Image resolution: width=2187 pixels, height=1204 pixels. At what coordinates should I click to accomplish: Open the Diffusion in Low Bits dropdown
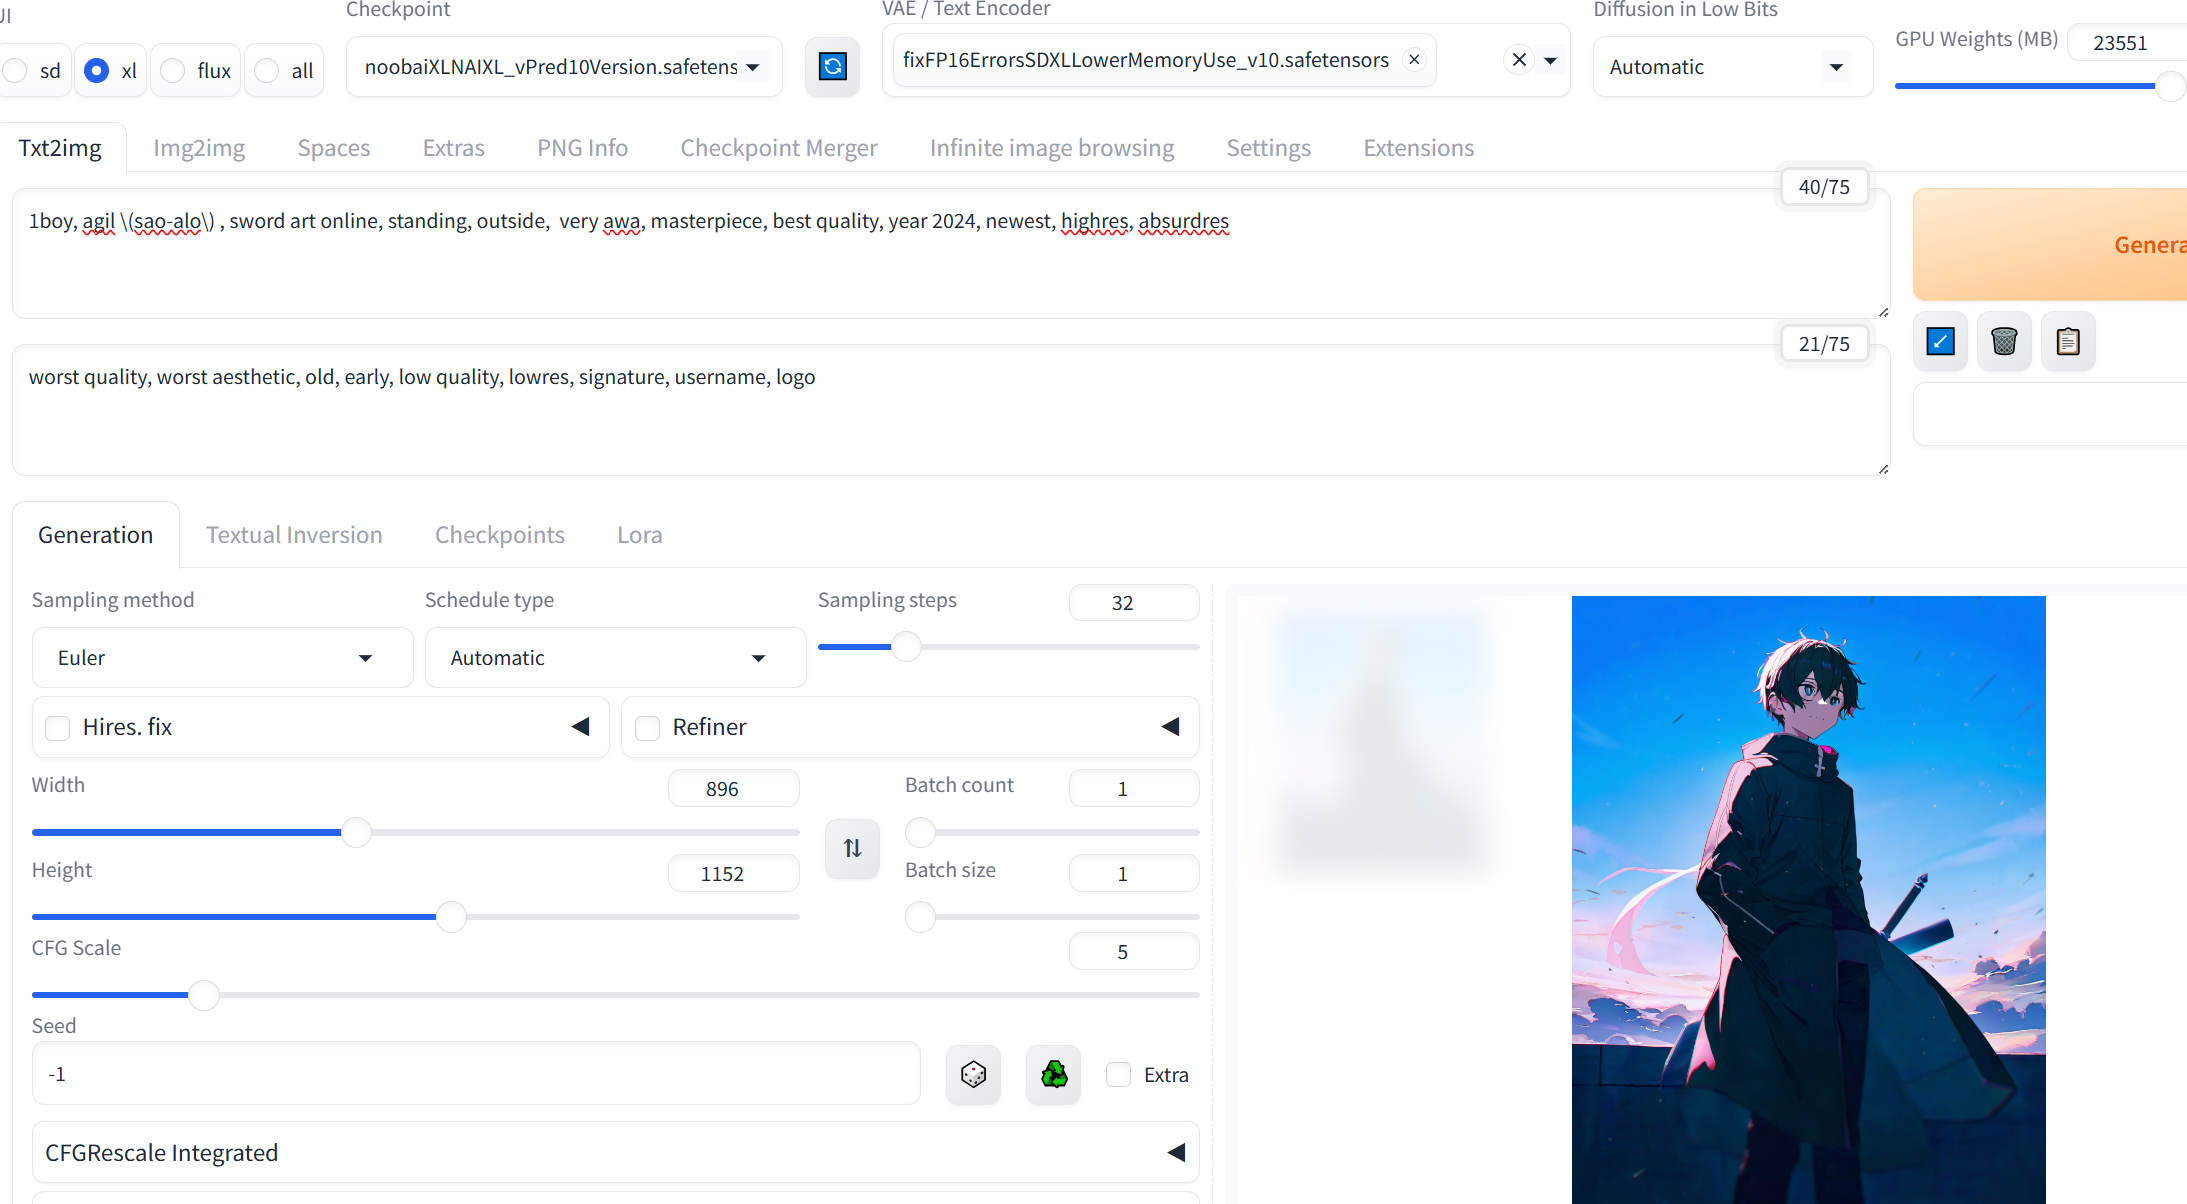tap(1732, 67)
